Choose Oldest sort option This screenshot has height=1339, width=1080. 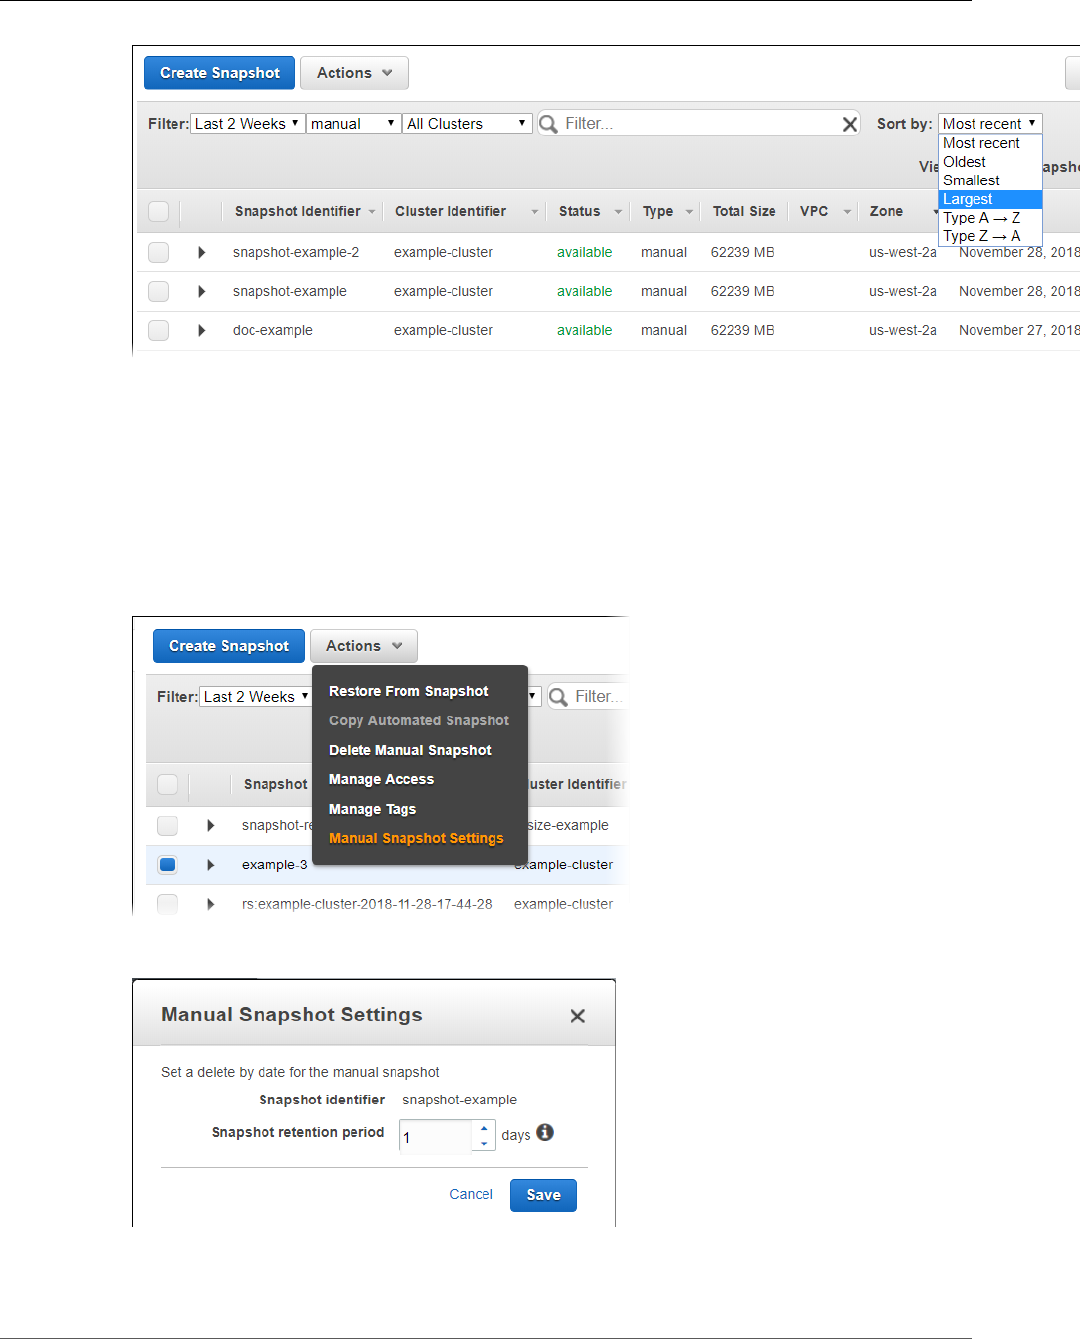(990, 162)
